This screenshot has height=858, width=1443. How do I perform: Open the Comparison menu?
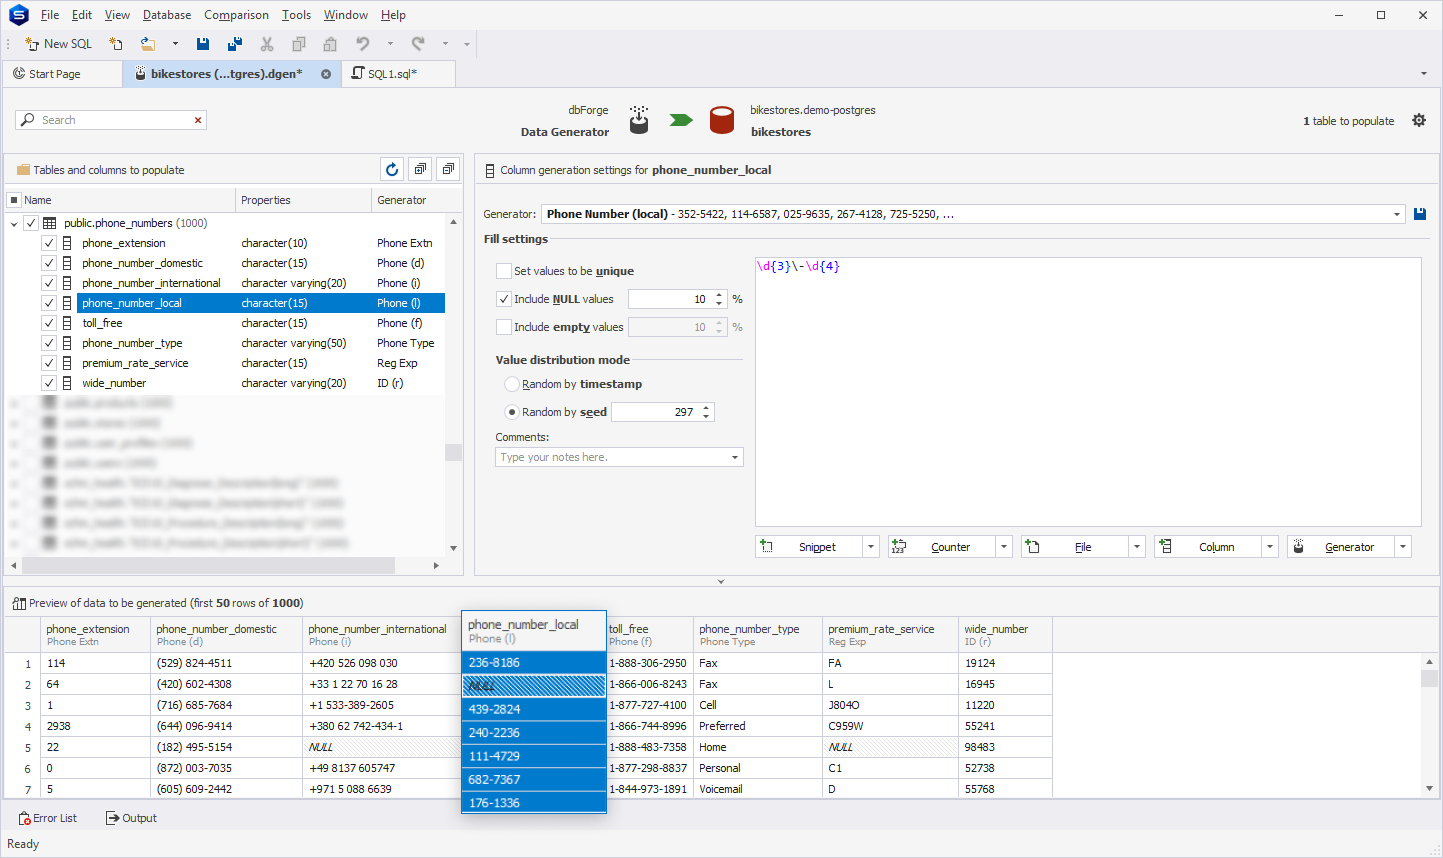coord(236,15)
